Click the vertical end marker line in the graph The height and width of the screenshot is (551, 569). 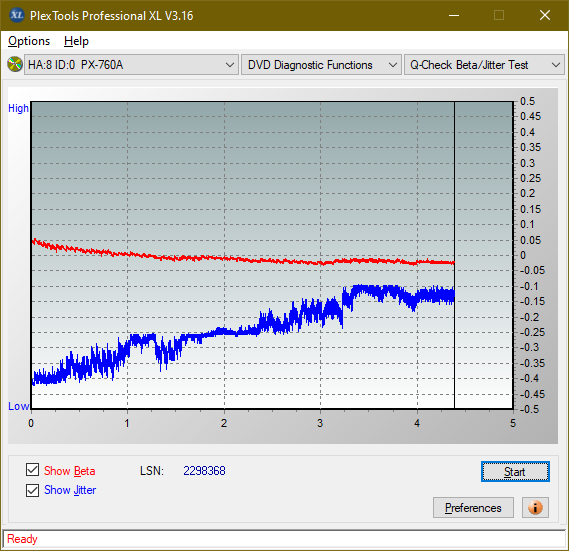point(454,255)
